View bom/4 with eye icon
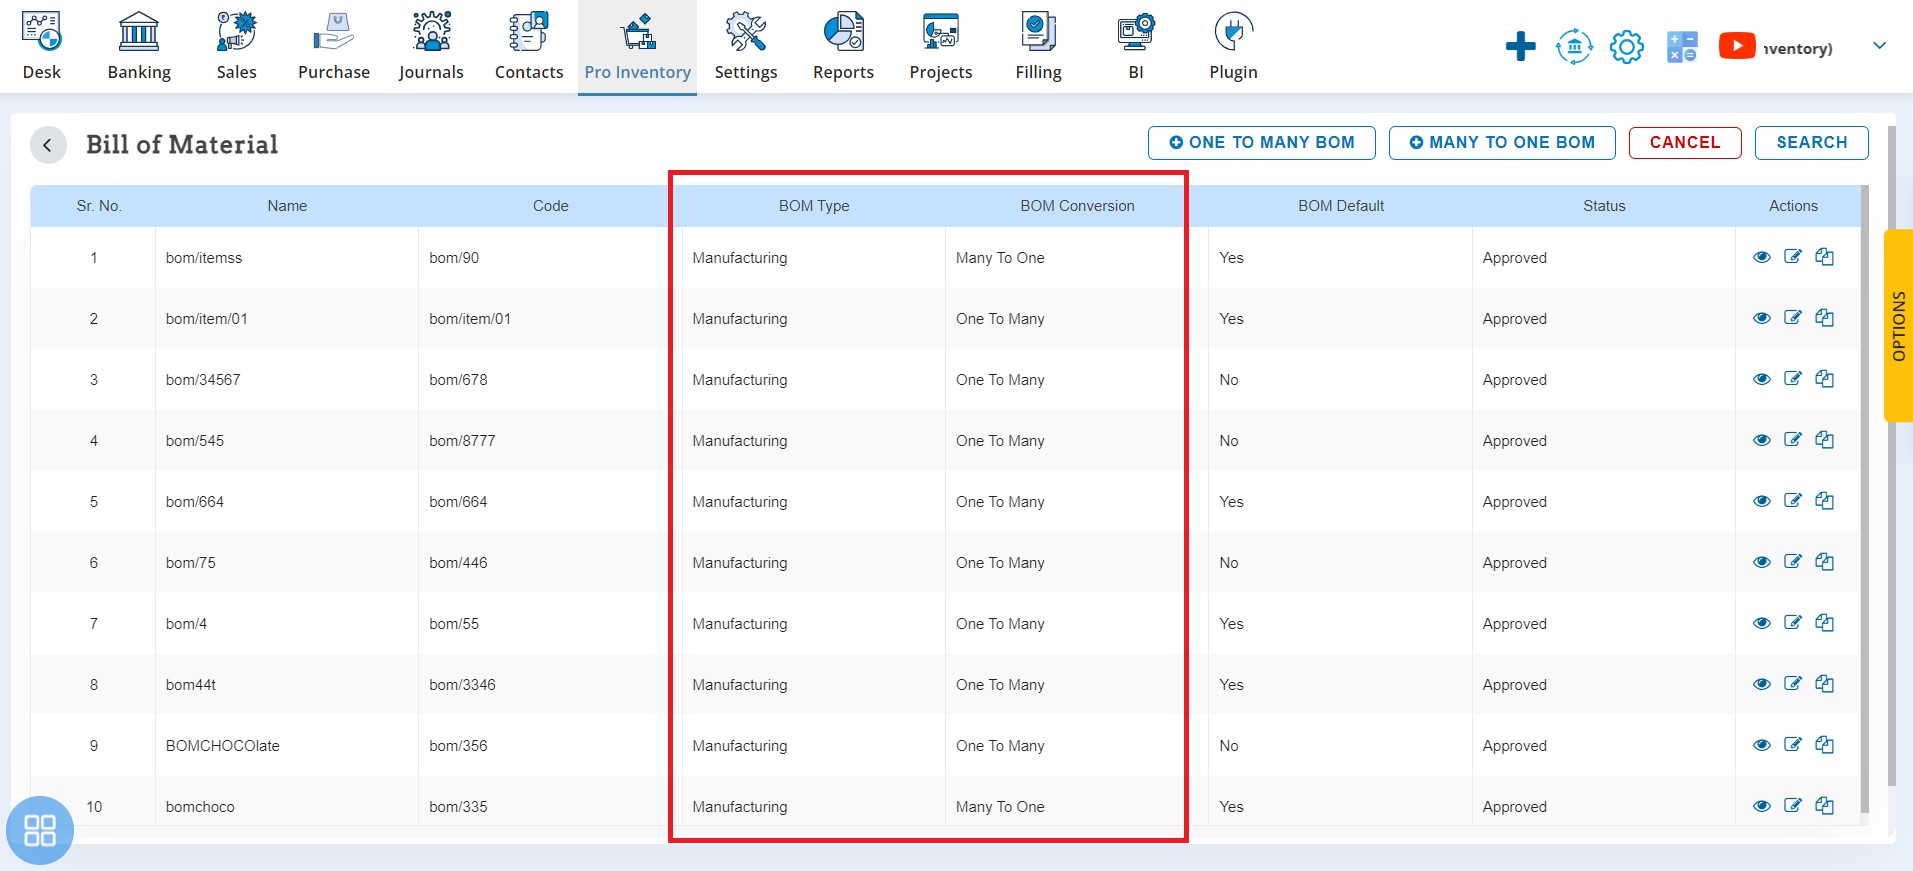Screen dimensions: 1913x871 pos(1762,623)
